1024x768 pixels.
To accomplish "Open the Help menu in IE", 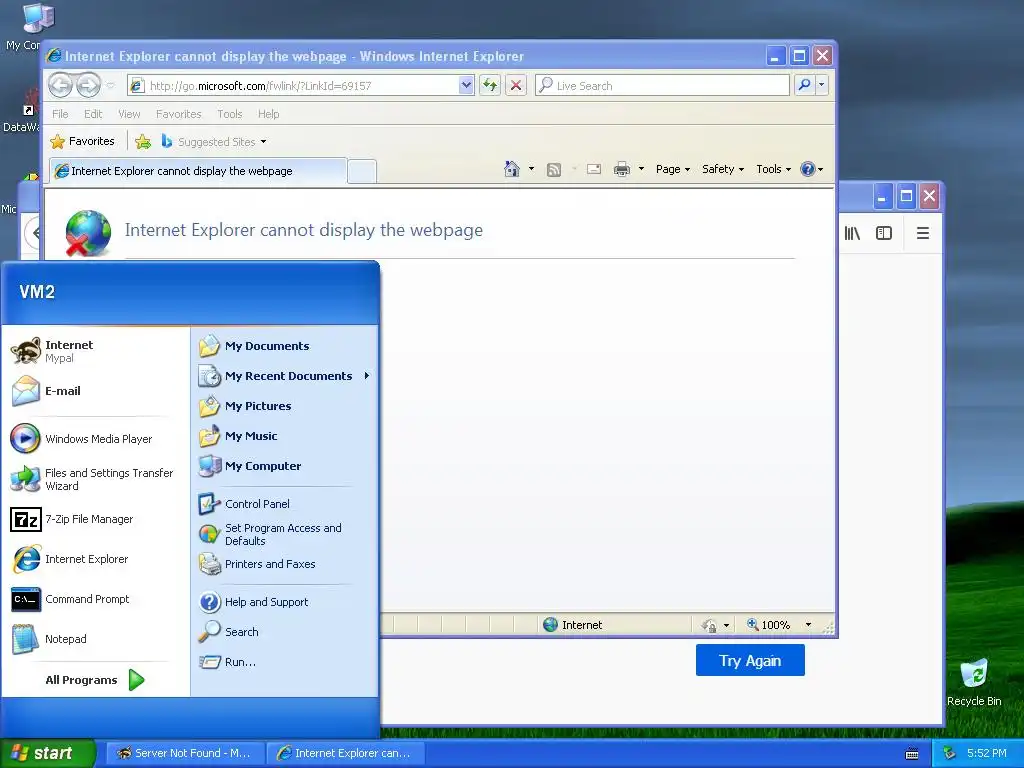I will tap(268, 114).
